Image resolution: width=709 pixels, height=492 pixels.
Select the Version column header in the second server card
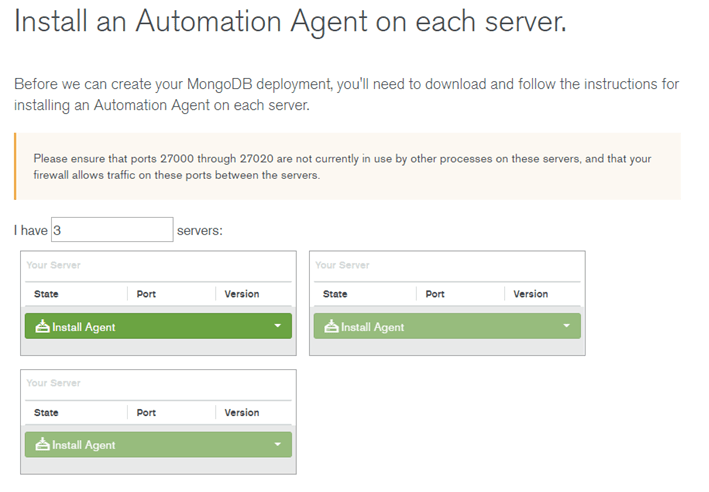click(x=531, y=294)
